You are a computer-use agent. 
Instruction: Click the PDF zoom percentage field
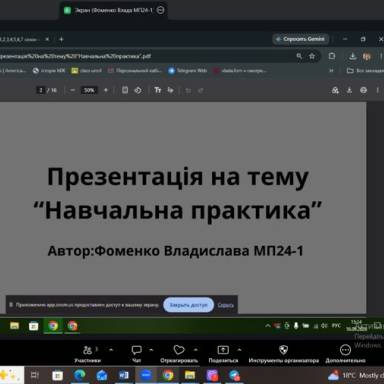coord(89,90)
